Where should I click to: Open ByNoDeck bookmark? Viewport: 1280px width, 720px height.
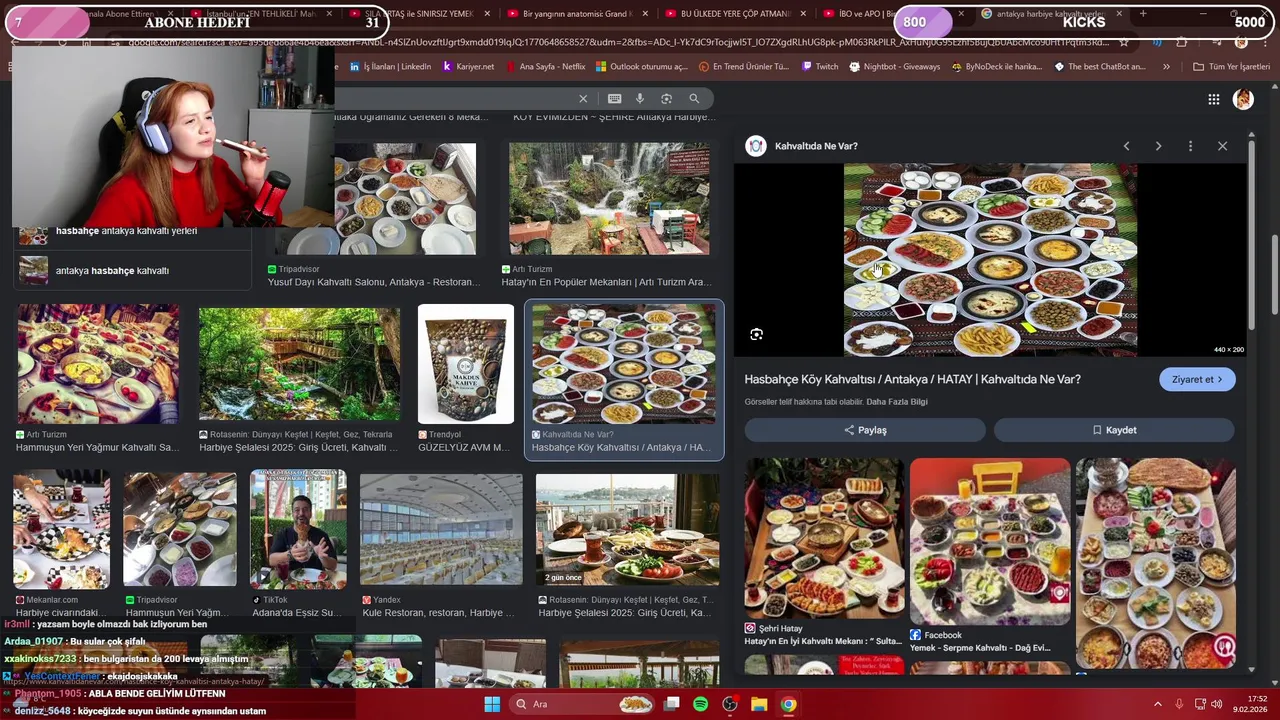[x=996, y=67]
